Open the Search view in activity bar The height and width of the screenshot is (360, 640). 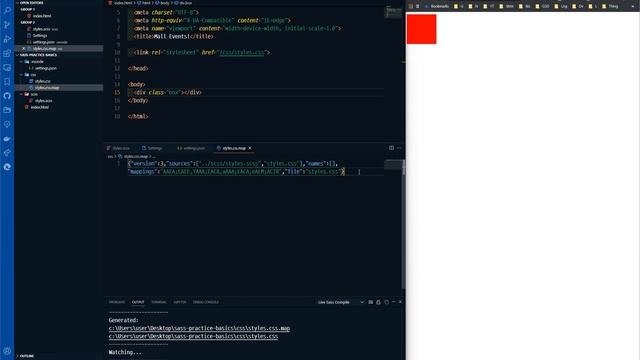7,10
